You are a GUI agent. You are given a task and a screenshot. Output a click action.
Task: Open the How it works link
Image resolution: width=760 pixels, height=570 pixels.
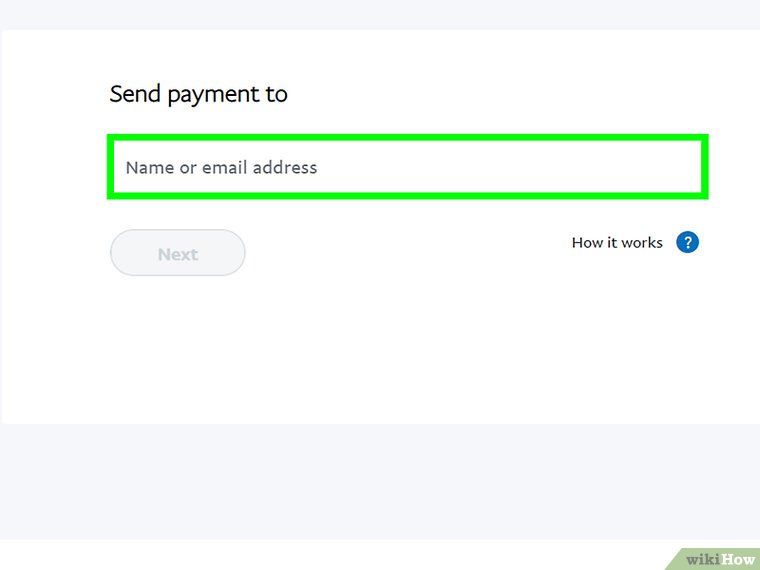pyautogui.click(x=617, y=242)
